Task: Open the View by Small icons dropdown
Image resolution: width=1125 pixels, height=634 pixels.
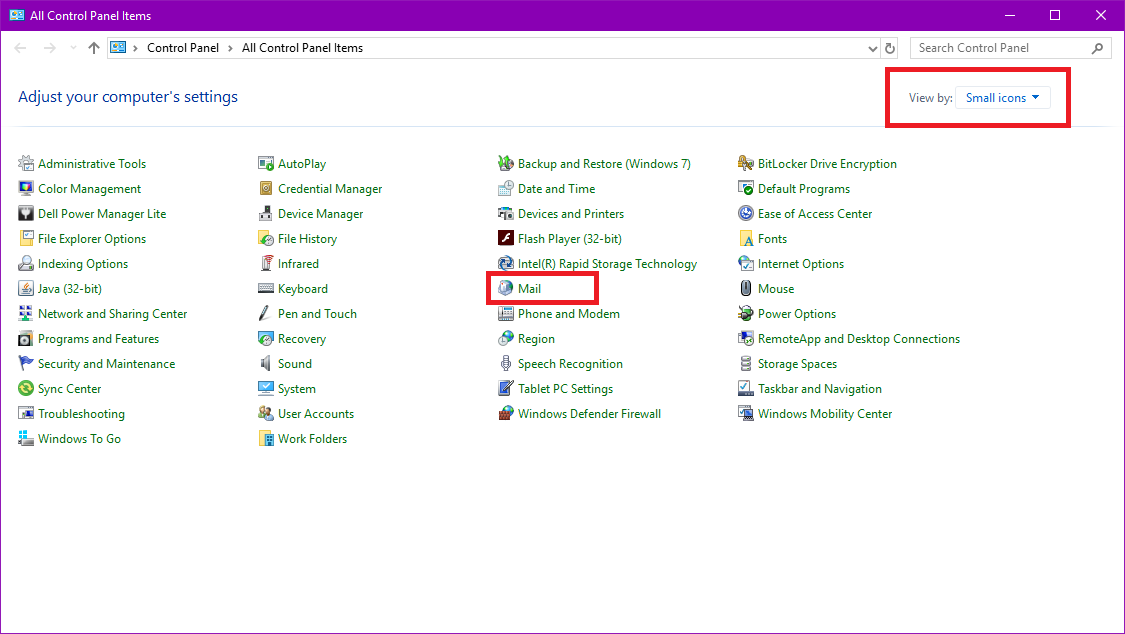Action: (1003, 98)
